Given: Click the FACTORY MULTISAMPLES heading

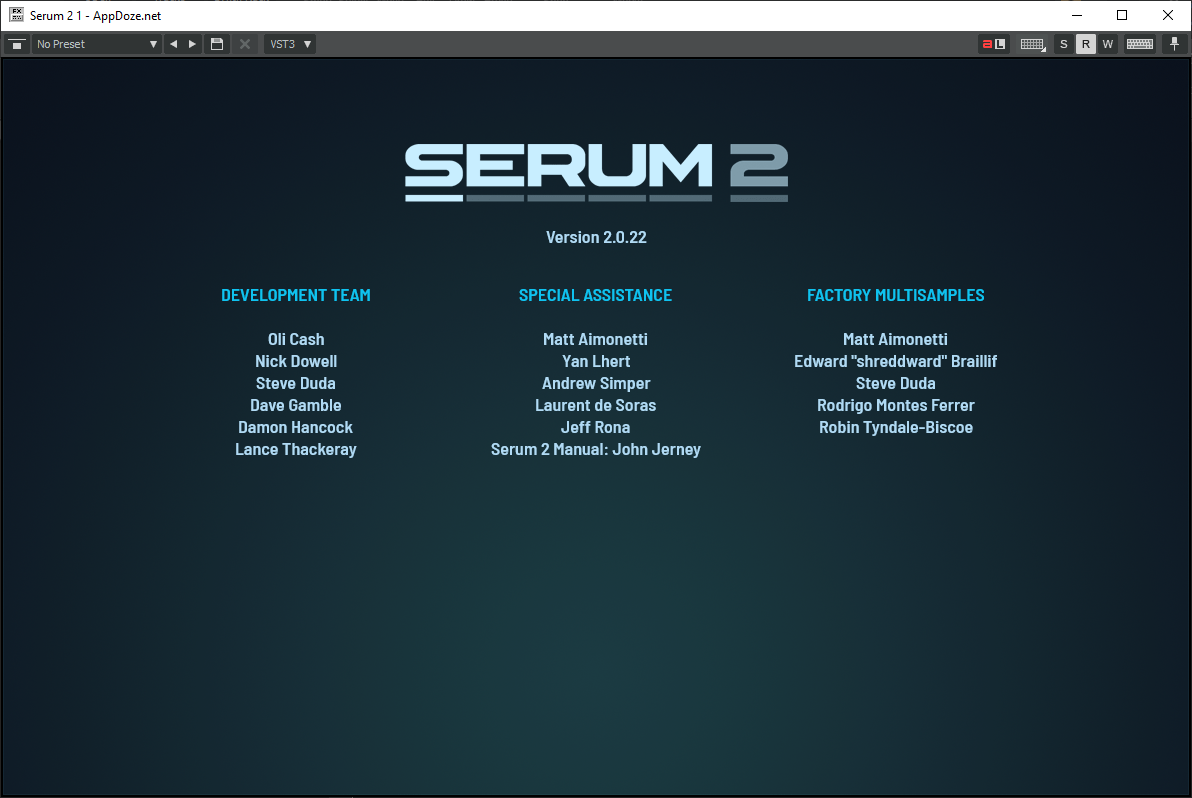Looking at the screenshot, I should coord(896,295).
